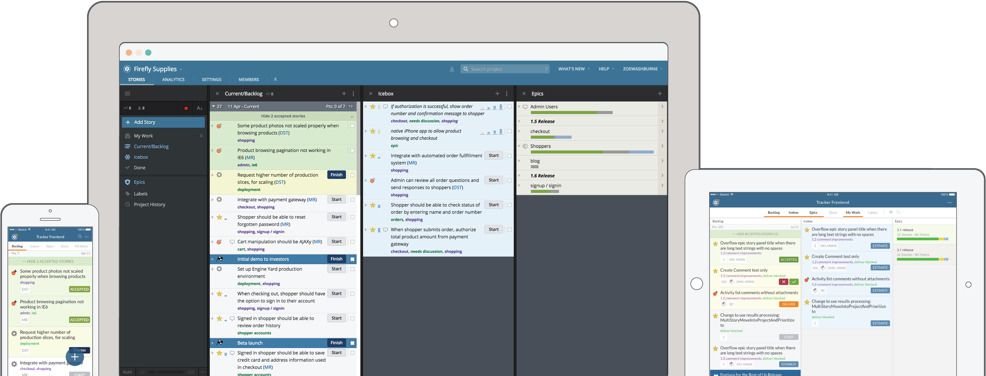Open the ZOEWASHBURNE user dropdown
This screenshot has width=986, height=376.
click(643, 69)
